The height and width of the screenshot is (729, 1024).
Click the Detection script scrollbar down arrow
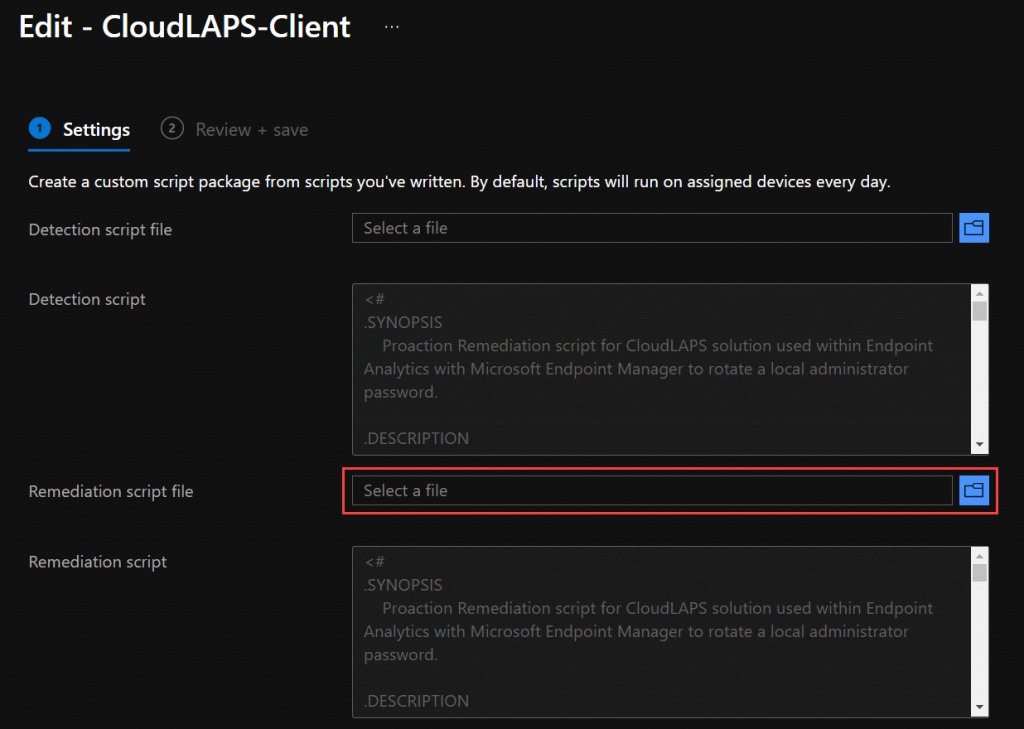[980, 445]
